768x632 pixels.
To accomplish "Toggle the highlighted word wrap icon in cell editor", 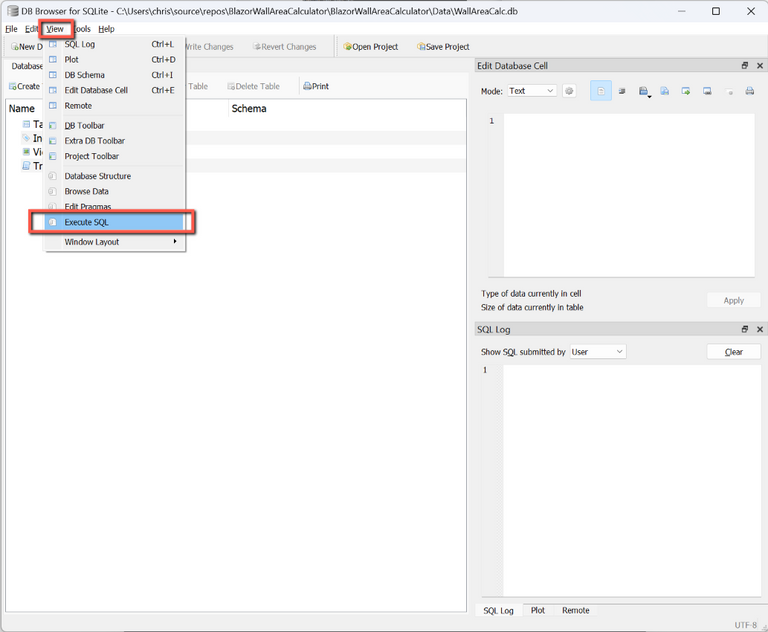I will [x=600, y=91].
